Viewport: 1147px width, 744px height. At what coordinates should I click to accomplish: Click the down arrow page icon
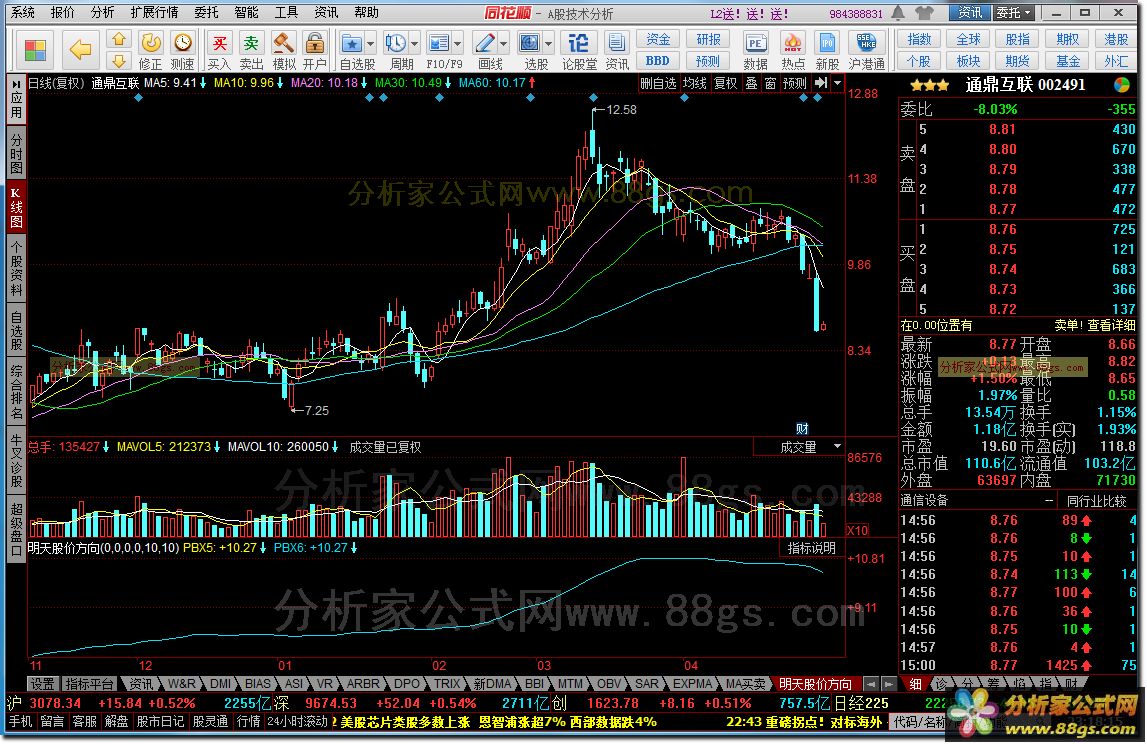[x=119, y=61]
